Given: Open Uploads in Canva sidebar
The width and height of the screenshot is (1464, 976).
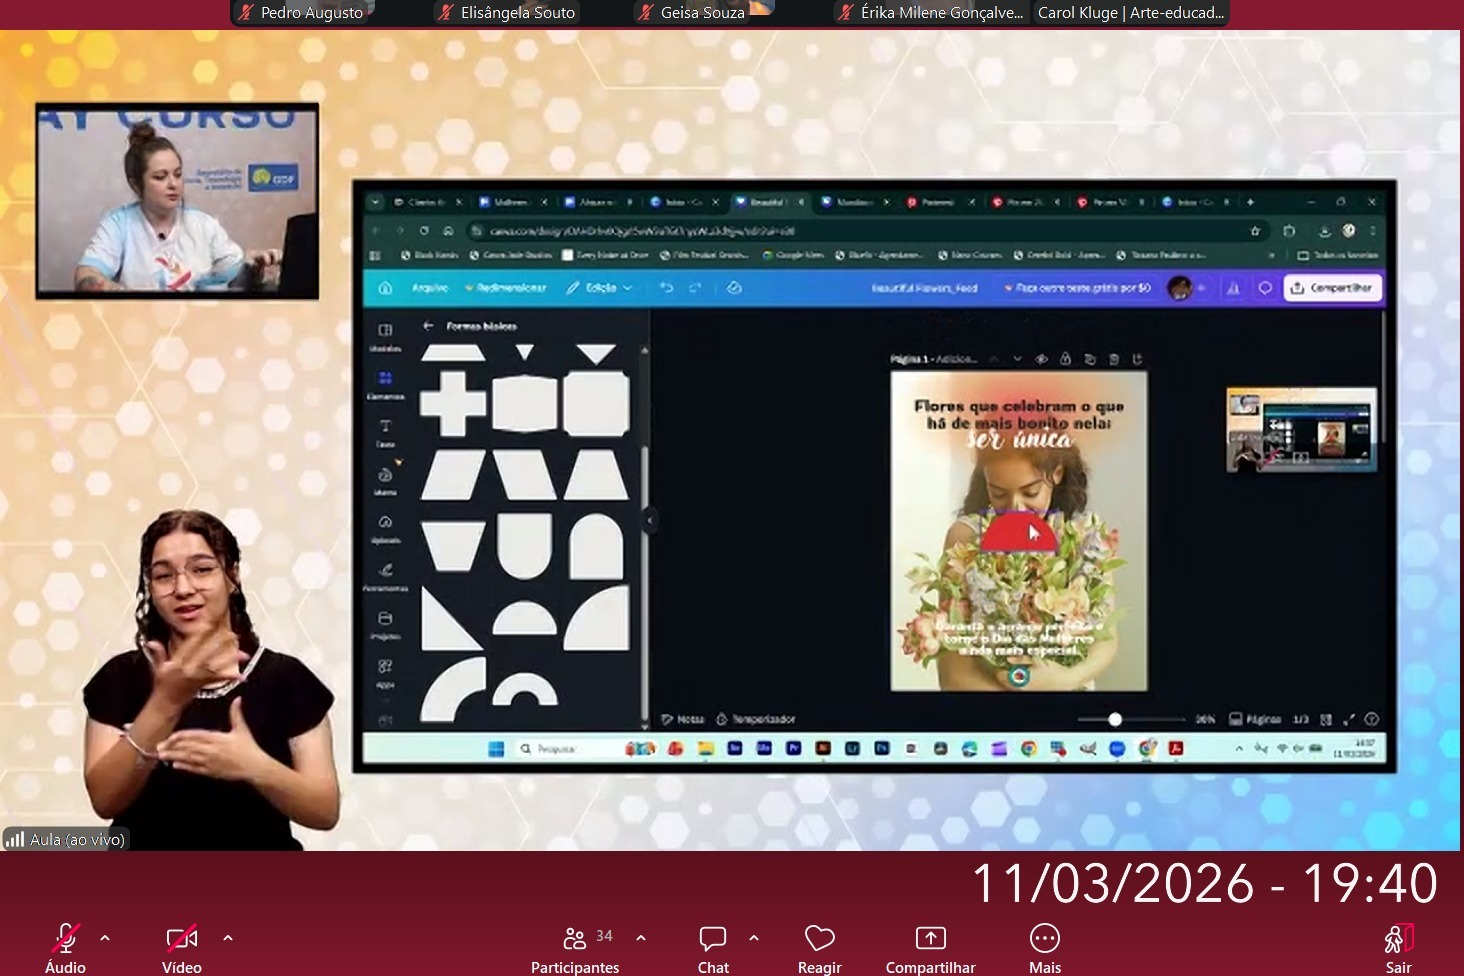Looking at the screenshot, I should [x=385, y=529].
